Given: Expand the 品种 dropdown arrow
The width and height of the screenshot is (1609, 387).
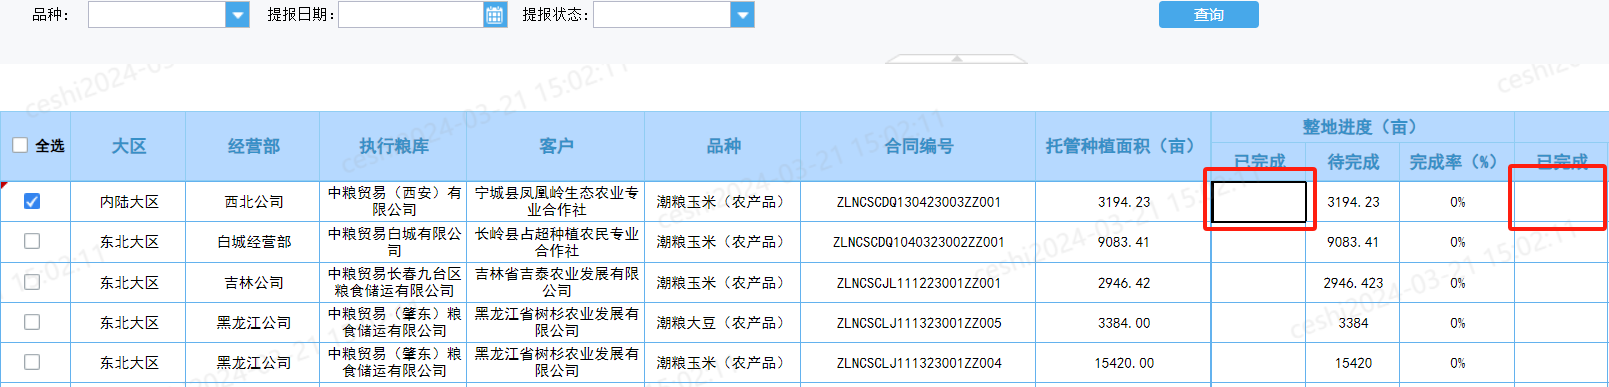Looking at the screenshot, I should [237, 15].
